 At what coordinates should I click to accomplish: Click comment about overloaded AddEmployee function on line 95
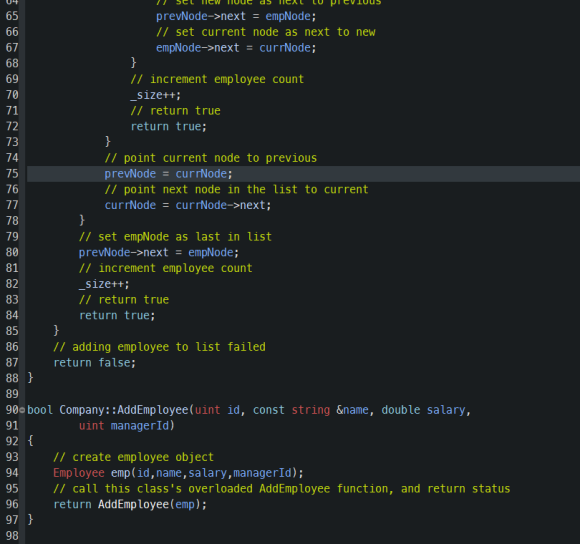click(x=282, y=489)
